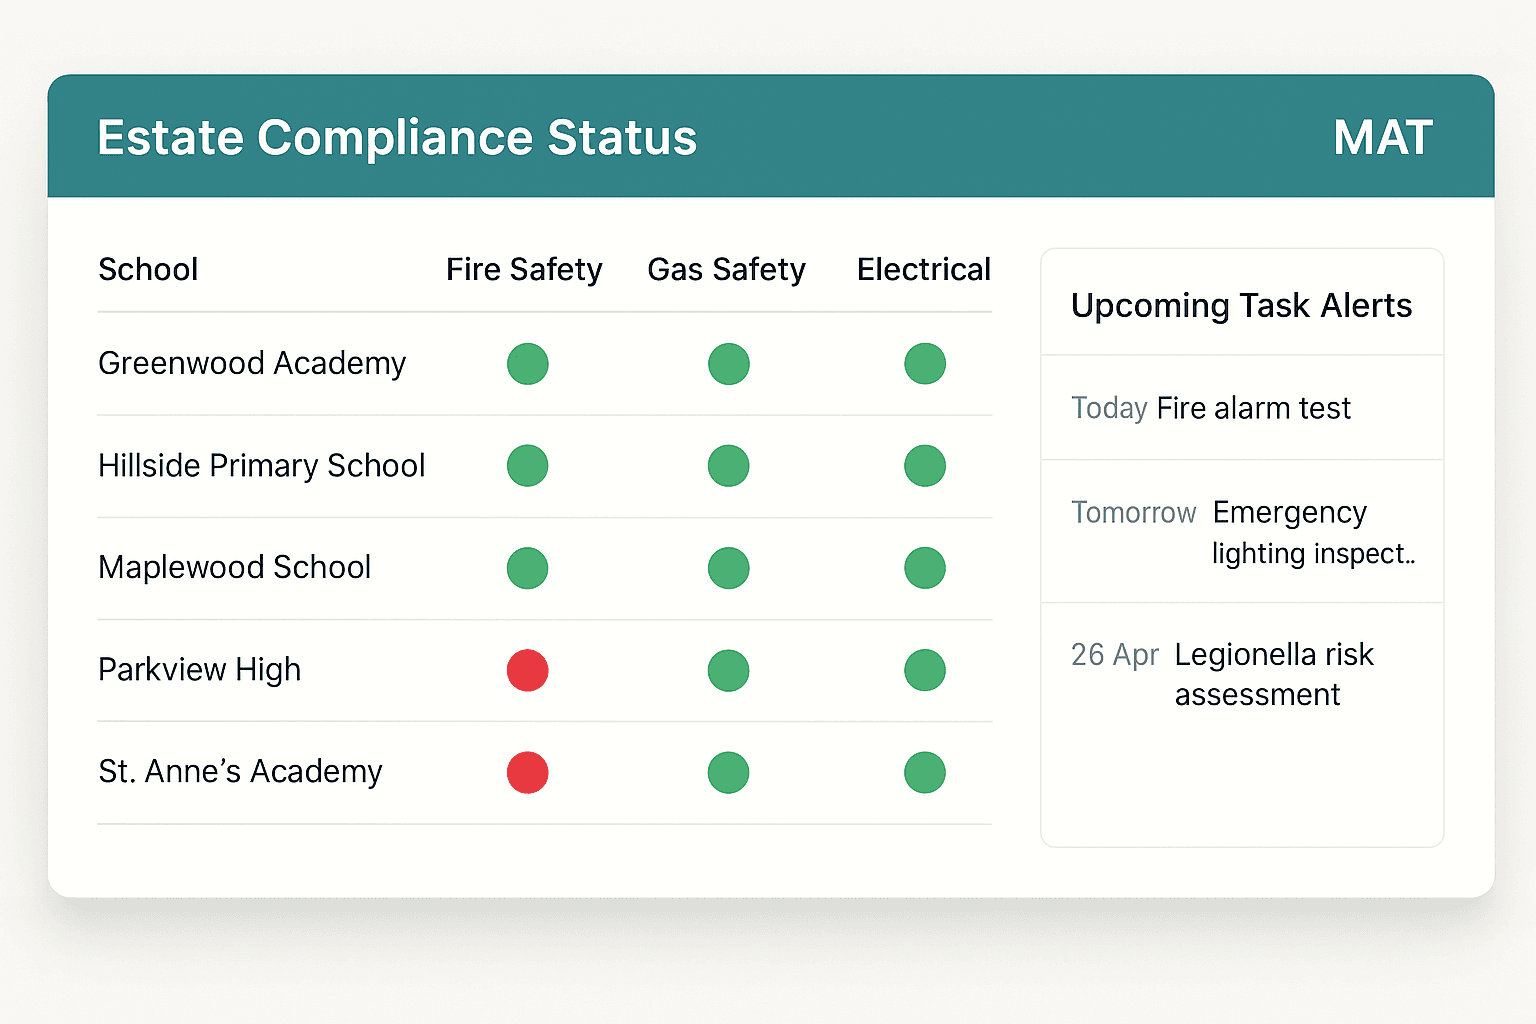
Task: Click the Electrical column header
Action: (x=924, y=269)
